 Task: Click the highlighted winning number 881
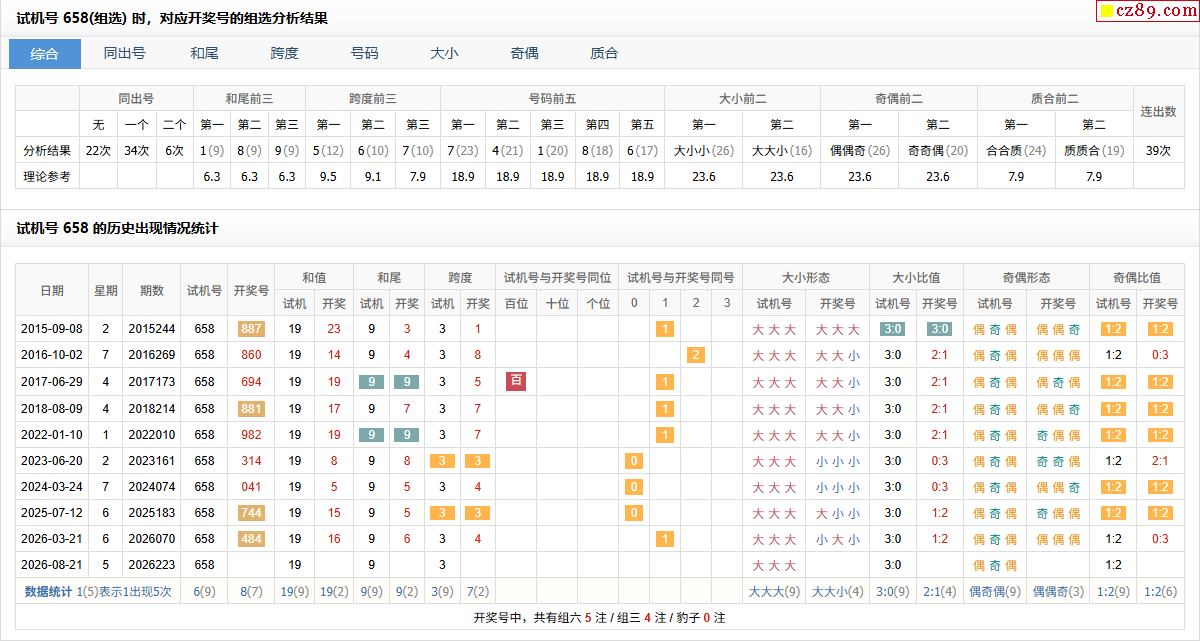251,408
